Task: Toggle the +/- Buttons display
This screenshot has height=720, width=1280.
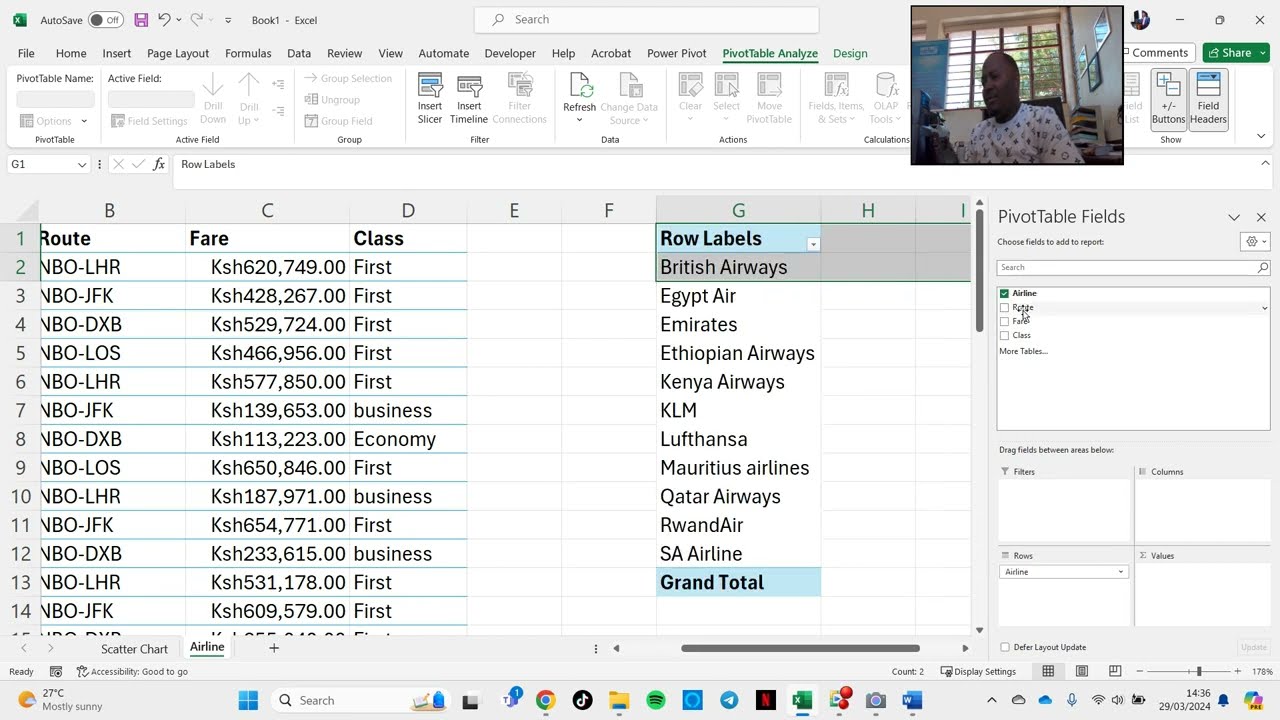Action: coord(1168,99)
